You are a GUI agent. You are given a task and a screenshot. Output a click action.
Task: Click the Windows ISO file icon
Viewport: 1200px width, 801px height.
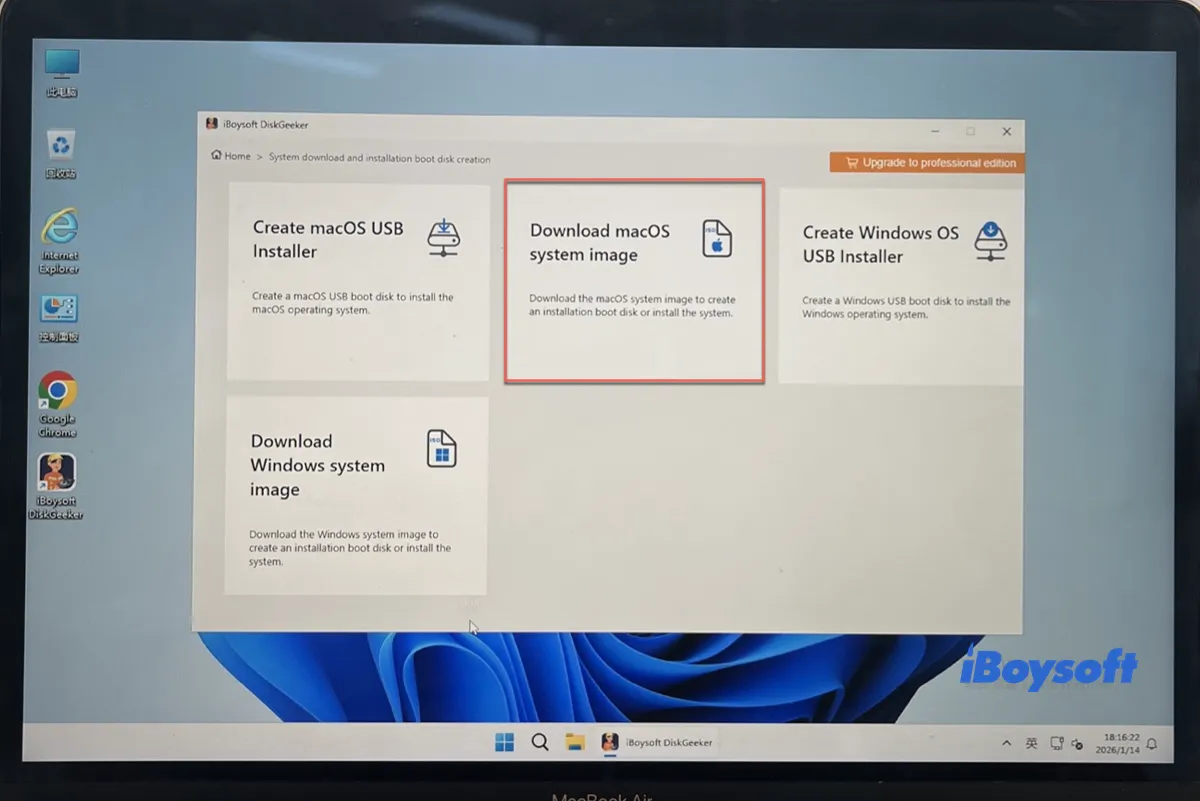(x=441, y=448)
